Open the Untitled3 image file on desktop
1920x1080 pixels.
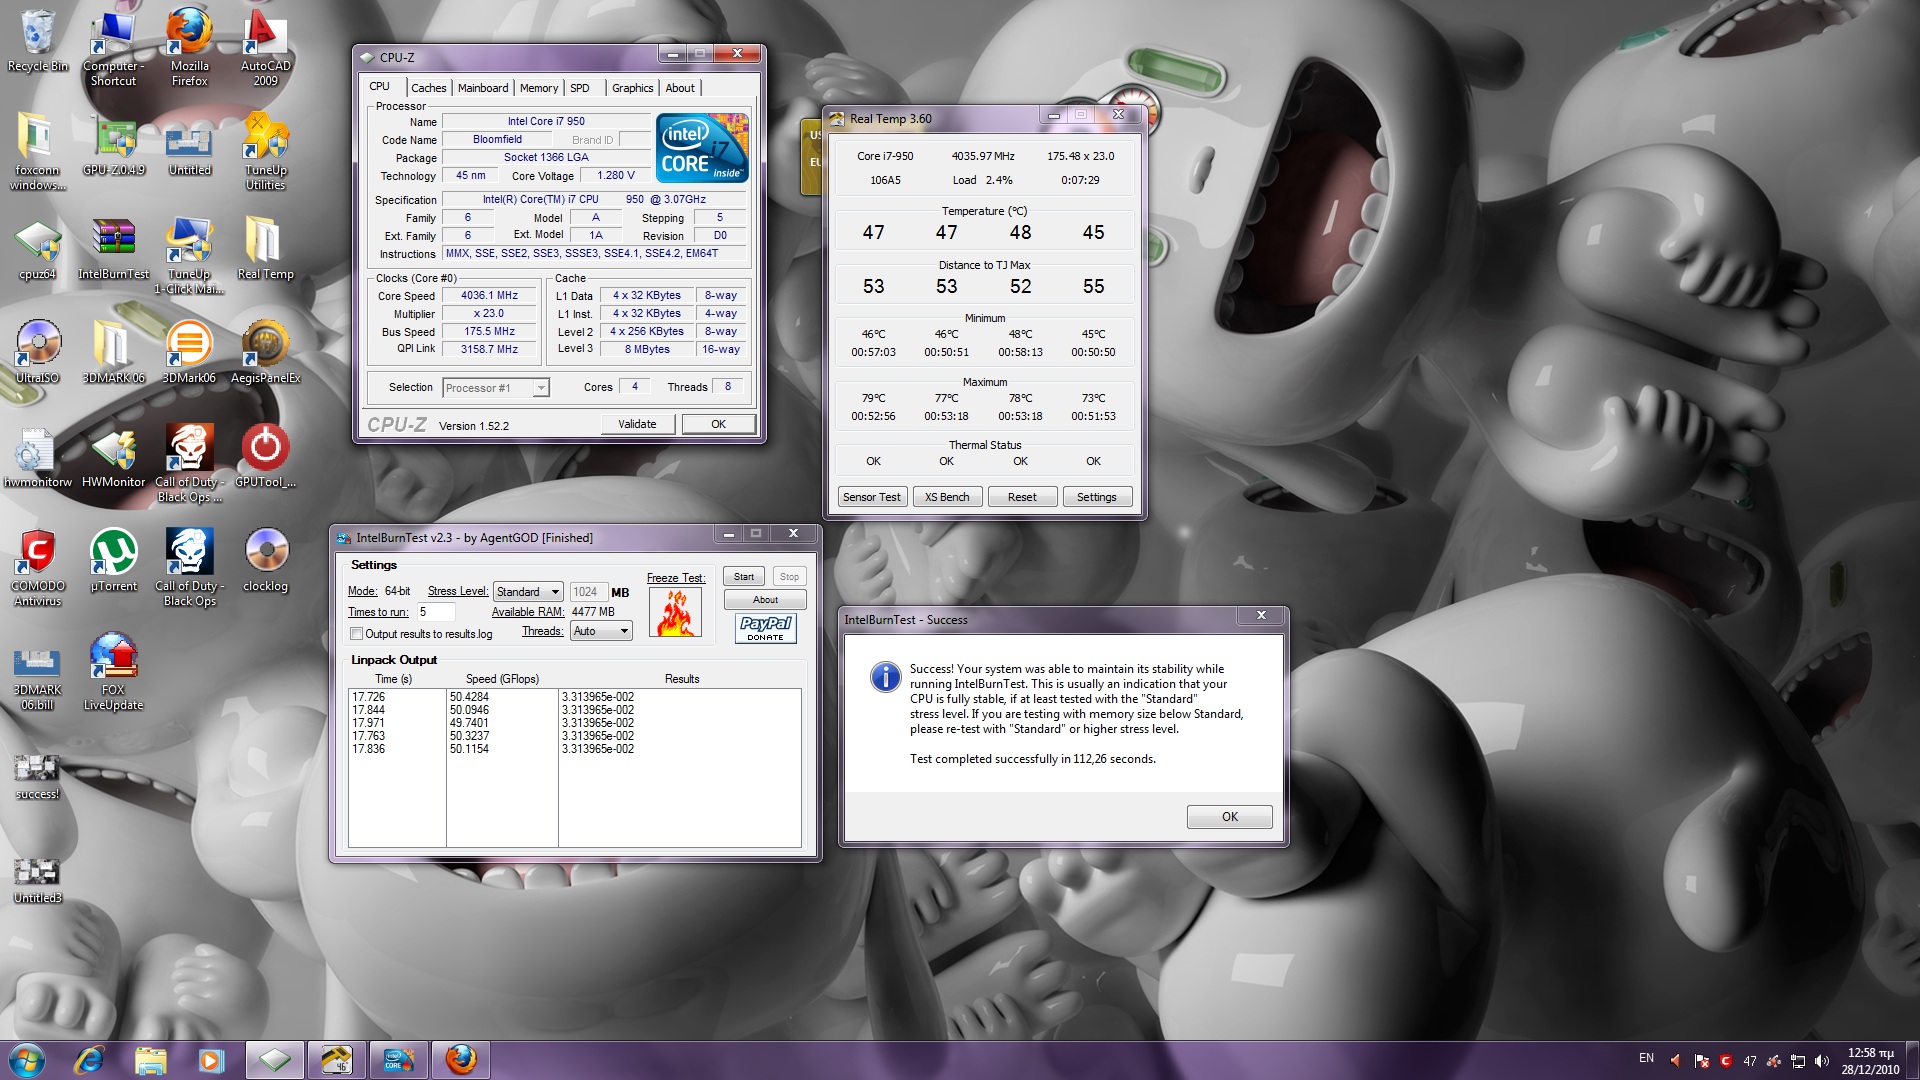38,879
